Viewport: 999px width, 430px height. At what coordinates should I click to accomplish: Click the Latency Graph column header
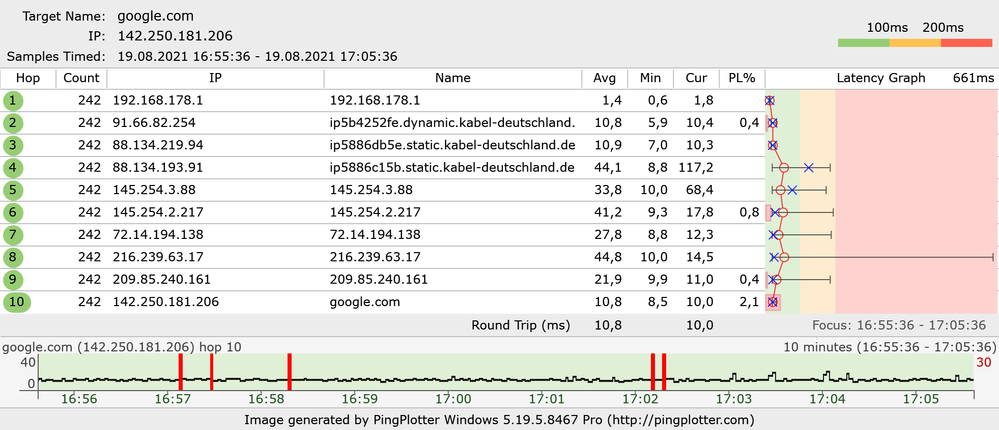880,78
